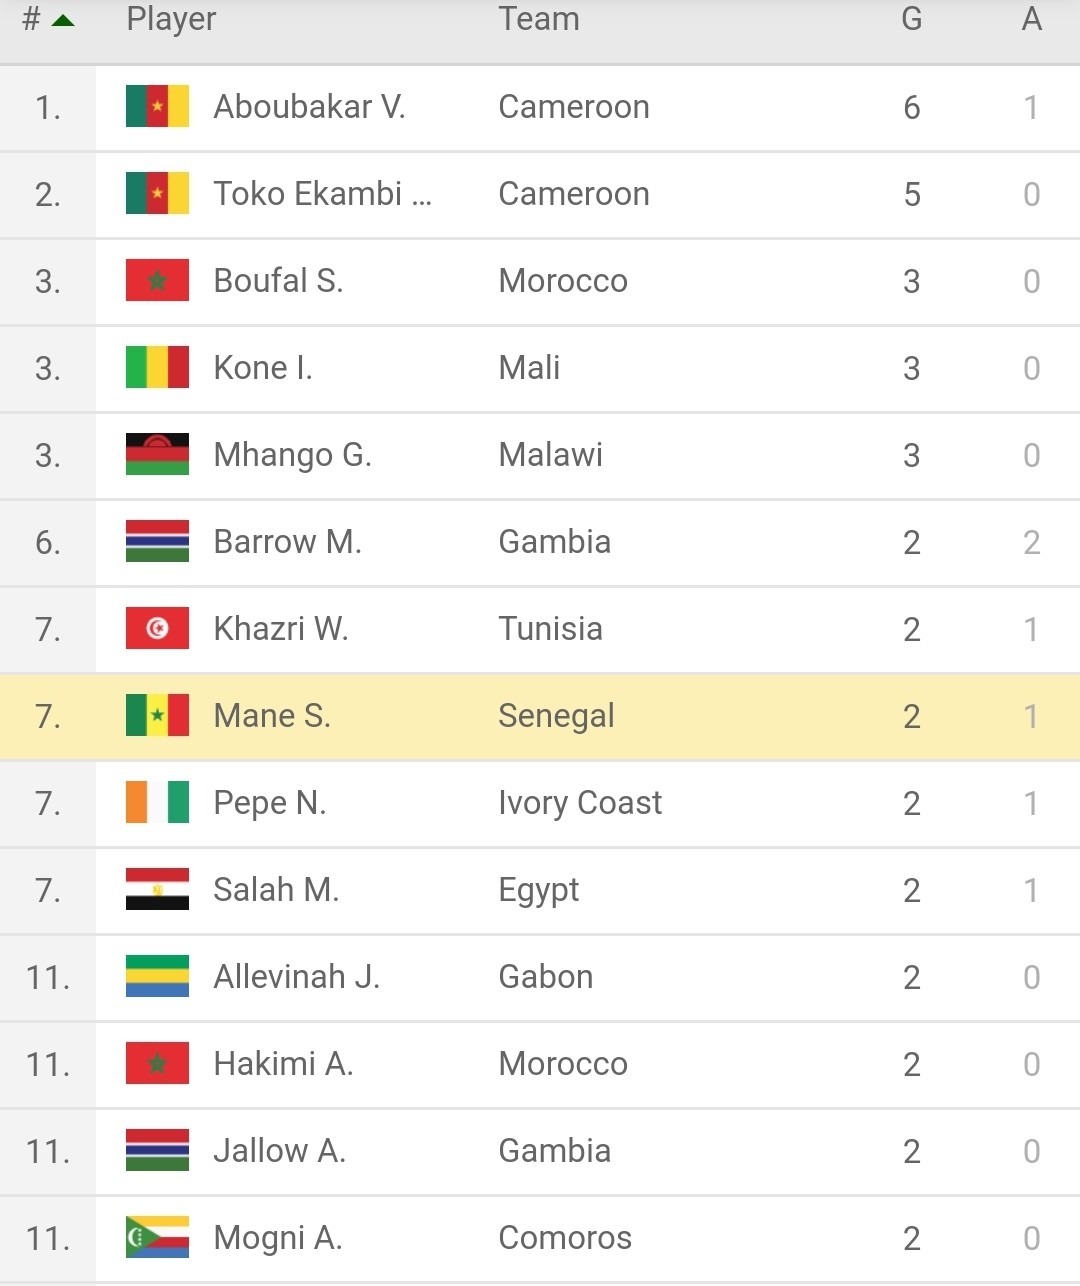Sort the table by the G column
The width and height of the screenshot is (1080, 1286).
pyautogui.click(x=911, y=19)
